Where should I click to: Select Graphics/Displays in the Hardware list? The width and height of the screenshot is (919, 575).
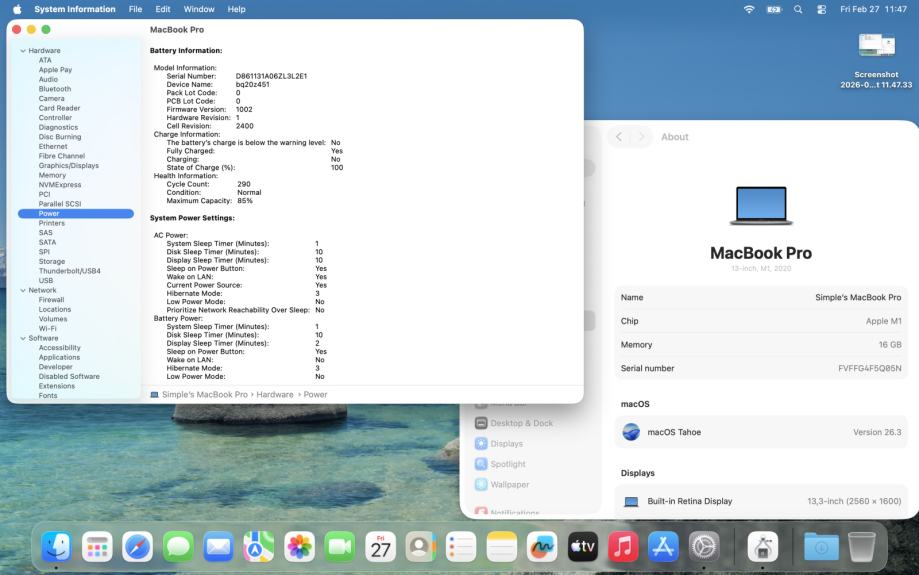pos(68,166)
